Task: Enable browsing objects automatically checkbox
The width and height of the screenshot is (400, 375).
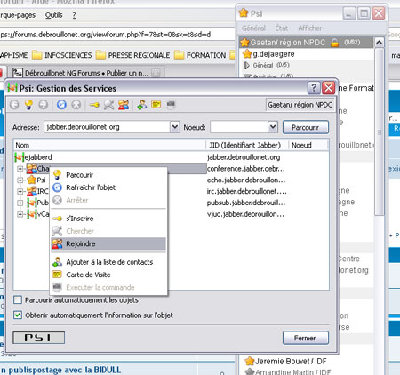Action: tap(17, 300)
